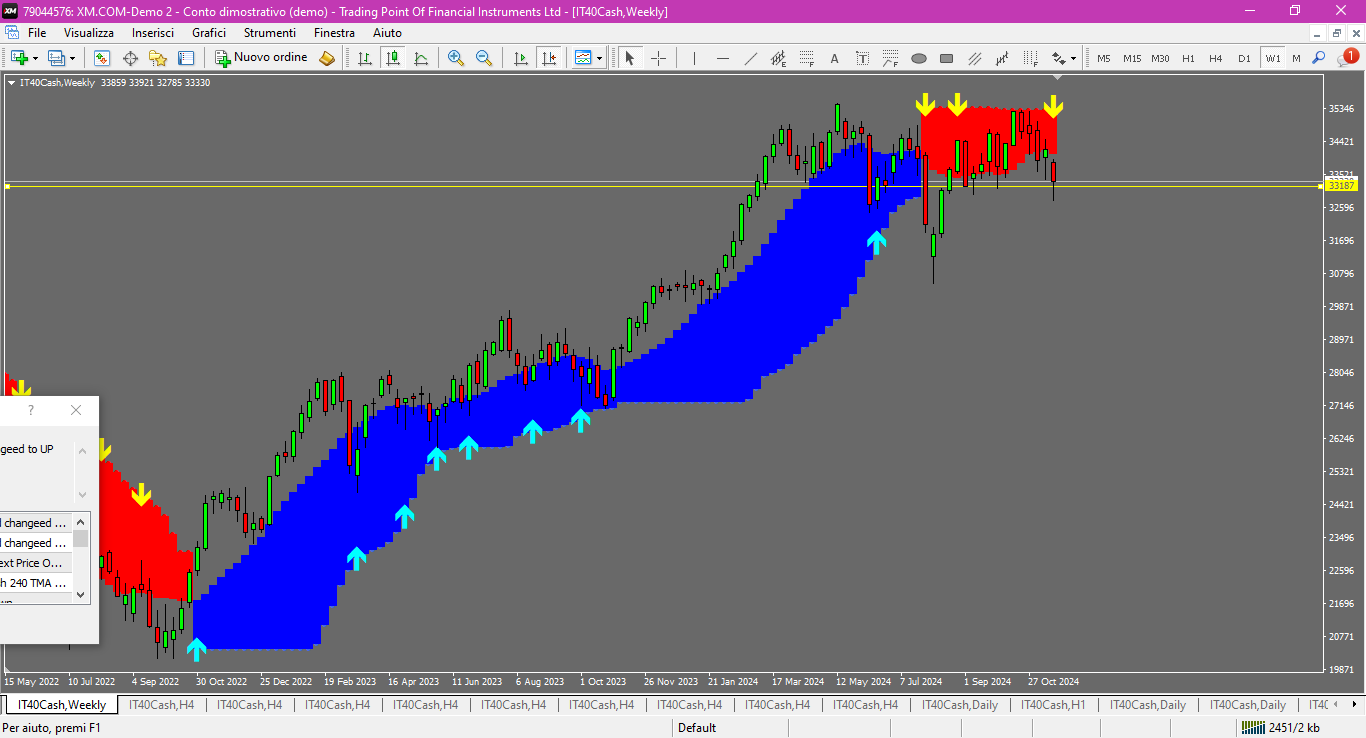
Task: Switch to bar chart display
Action: pyautogui.click(x=365, y=58)
